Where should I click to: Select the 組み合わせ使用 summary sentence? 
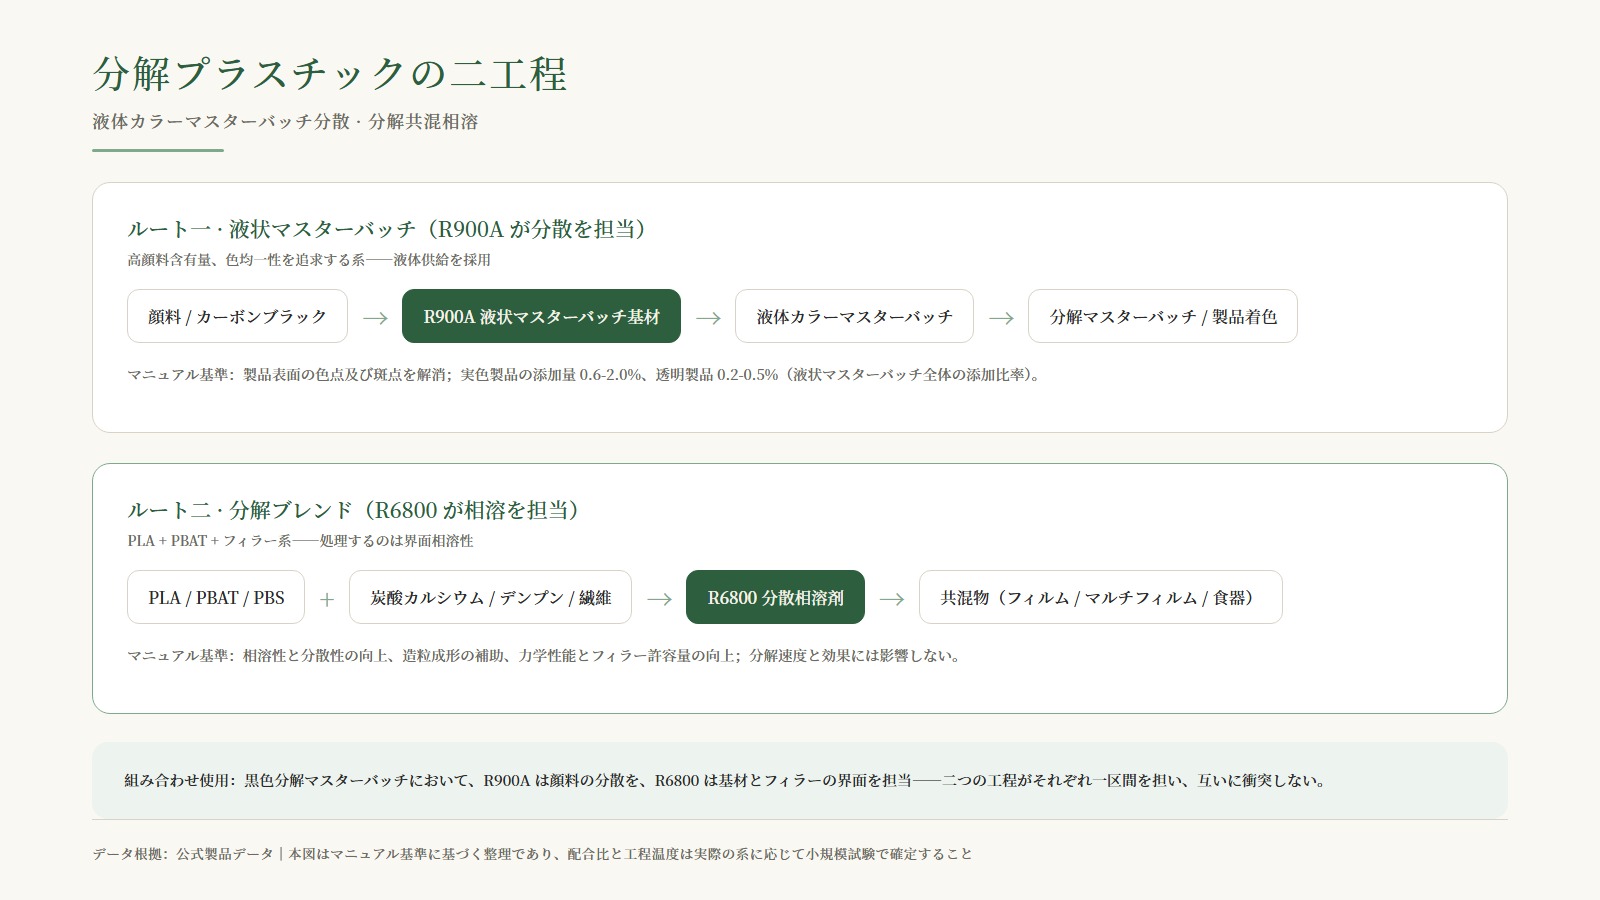tap(727, 781)
